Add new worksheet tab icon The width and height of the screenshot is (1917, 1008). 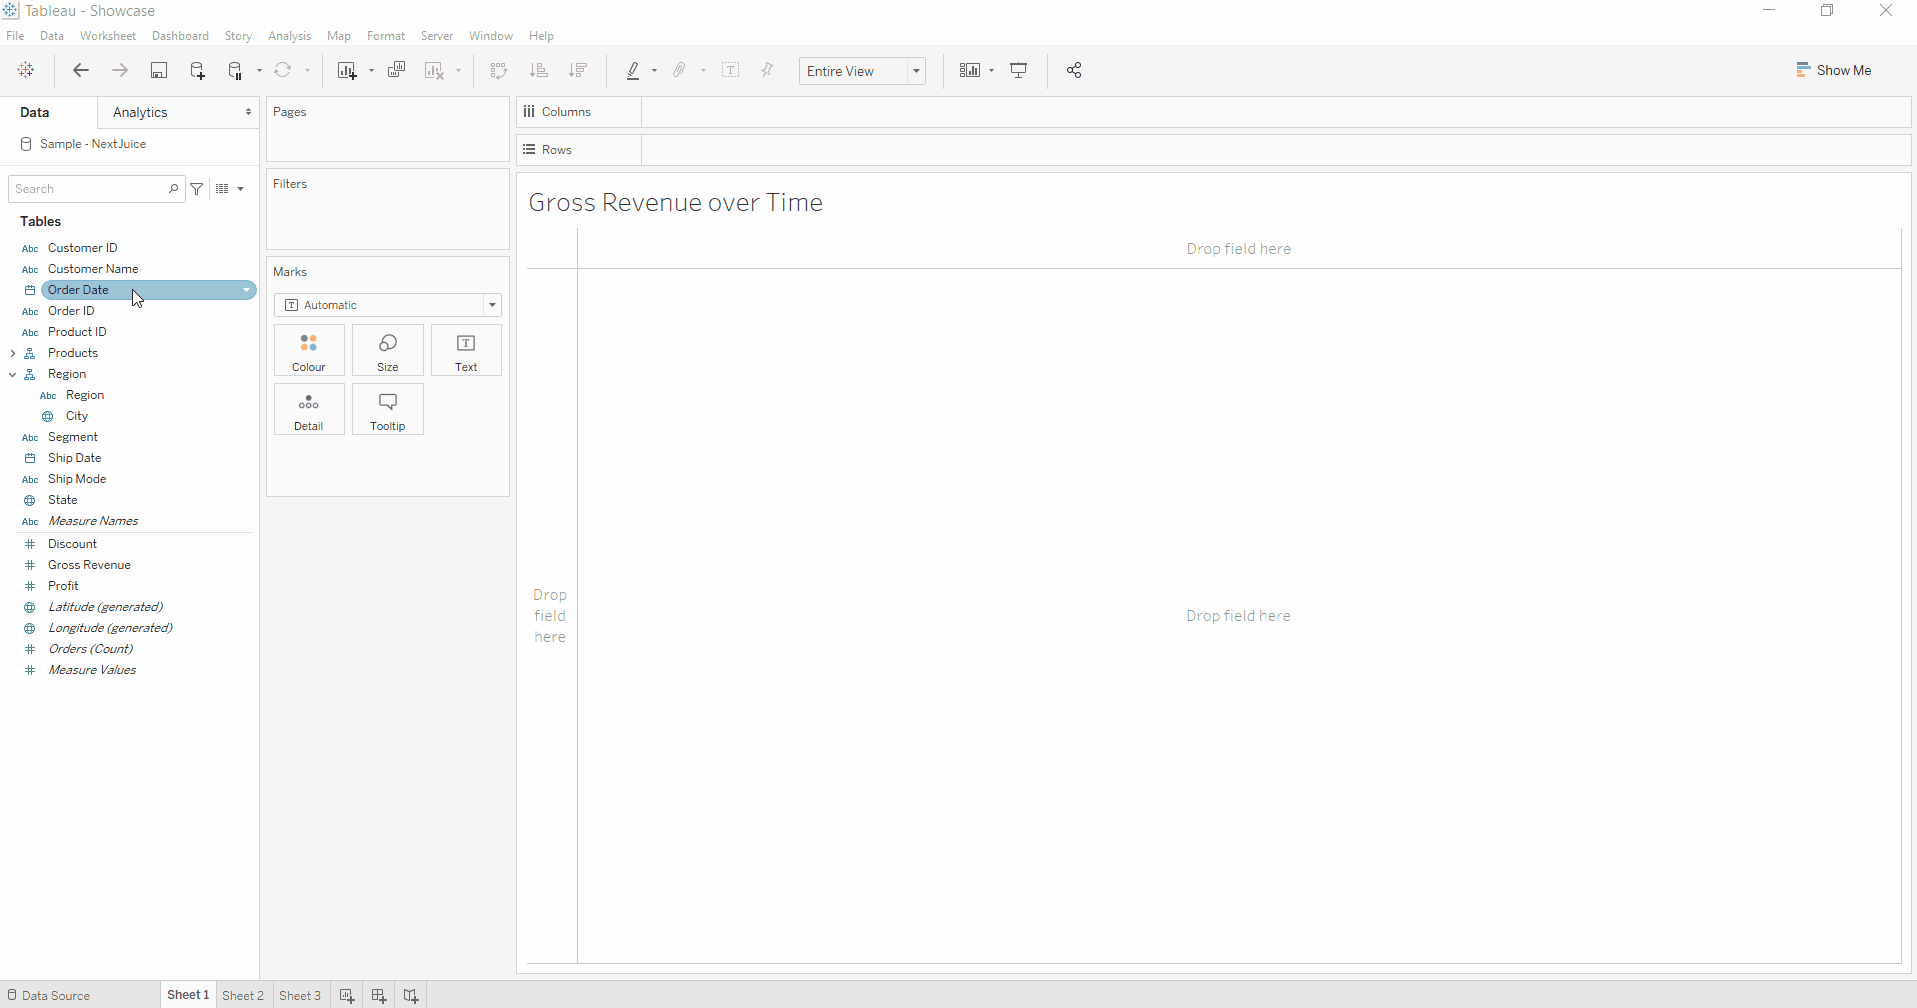(x=347, y=995)
